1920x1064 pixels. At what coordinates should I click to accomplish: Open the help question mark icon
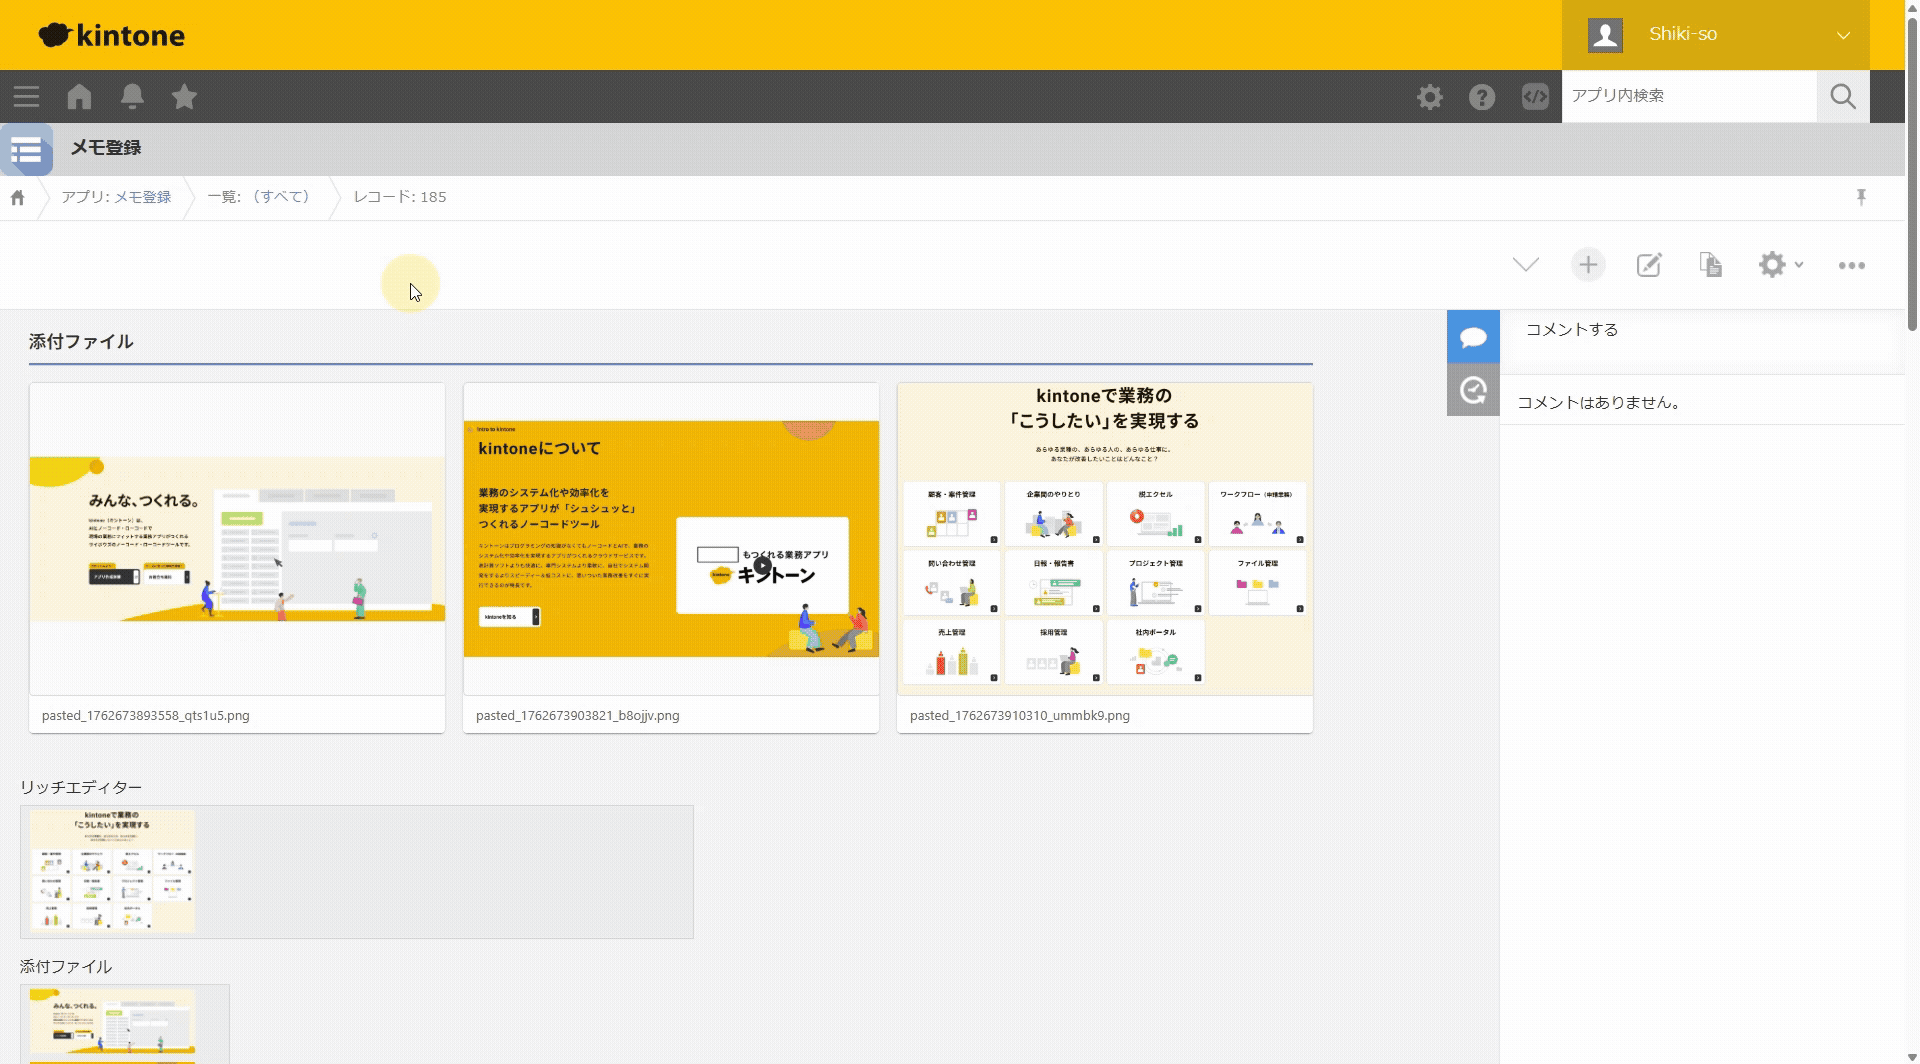[1482, 97]
